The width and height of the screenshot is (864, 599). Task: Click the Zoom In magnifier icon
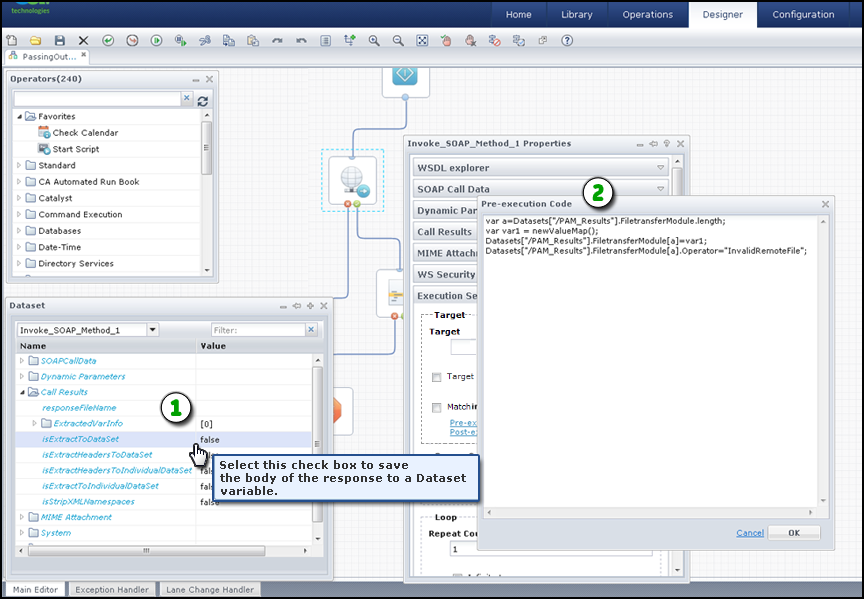(x=374, y=41)
